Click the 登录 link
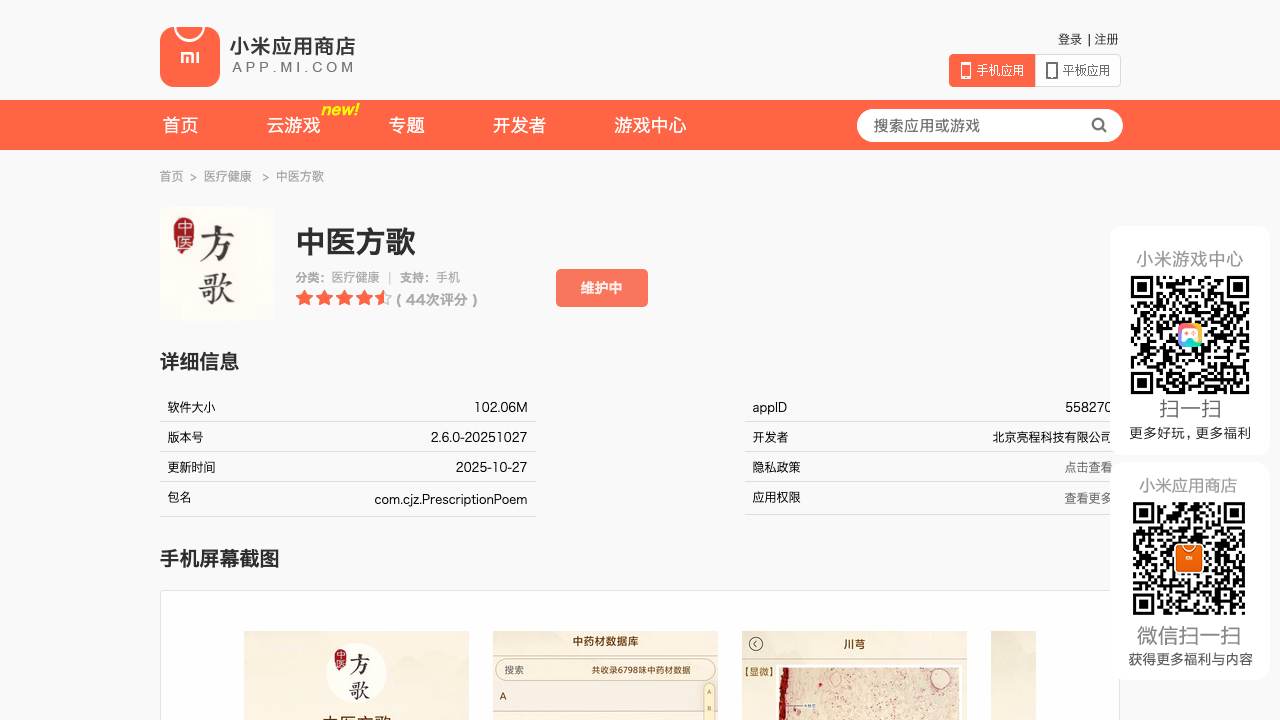 (x=1070, y=39)
